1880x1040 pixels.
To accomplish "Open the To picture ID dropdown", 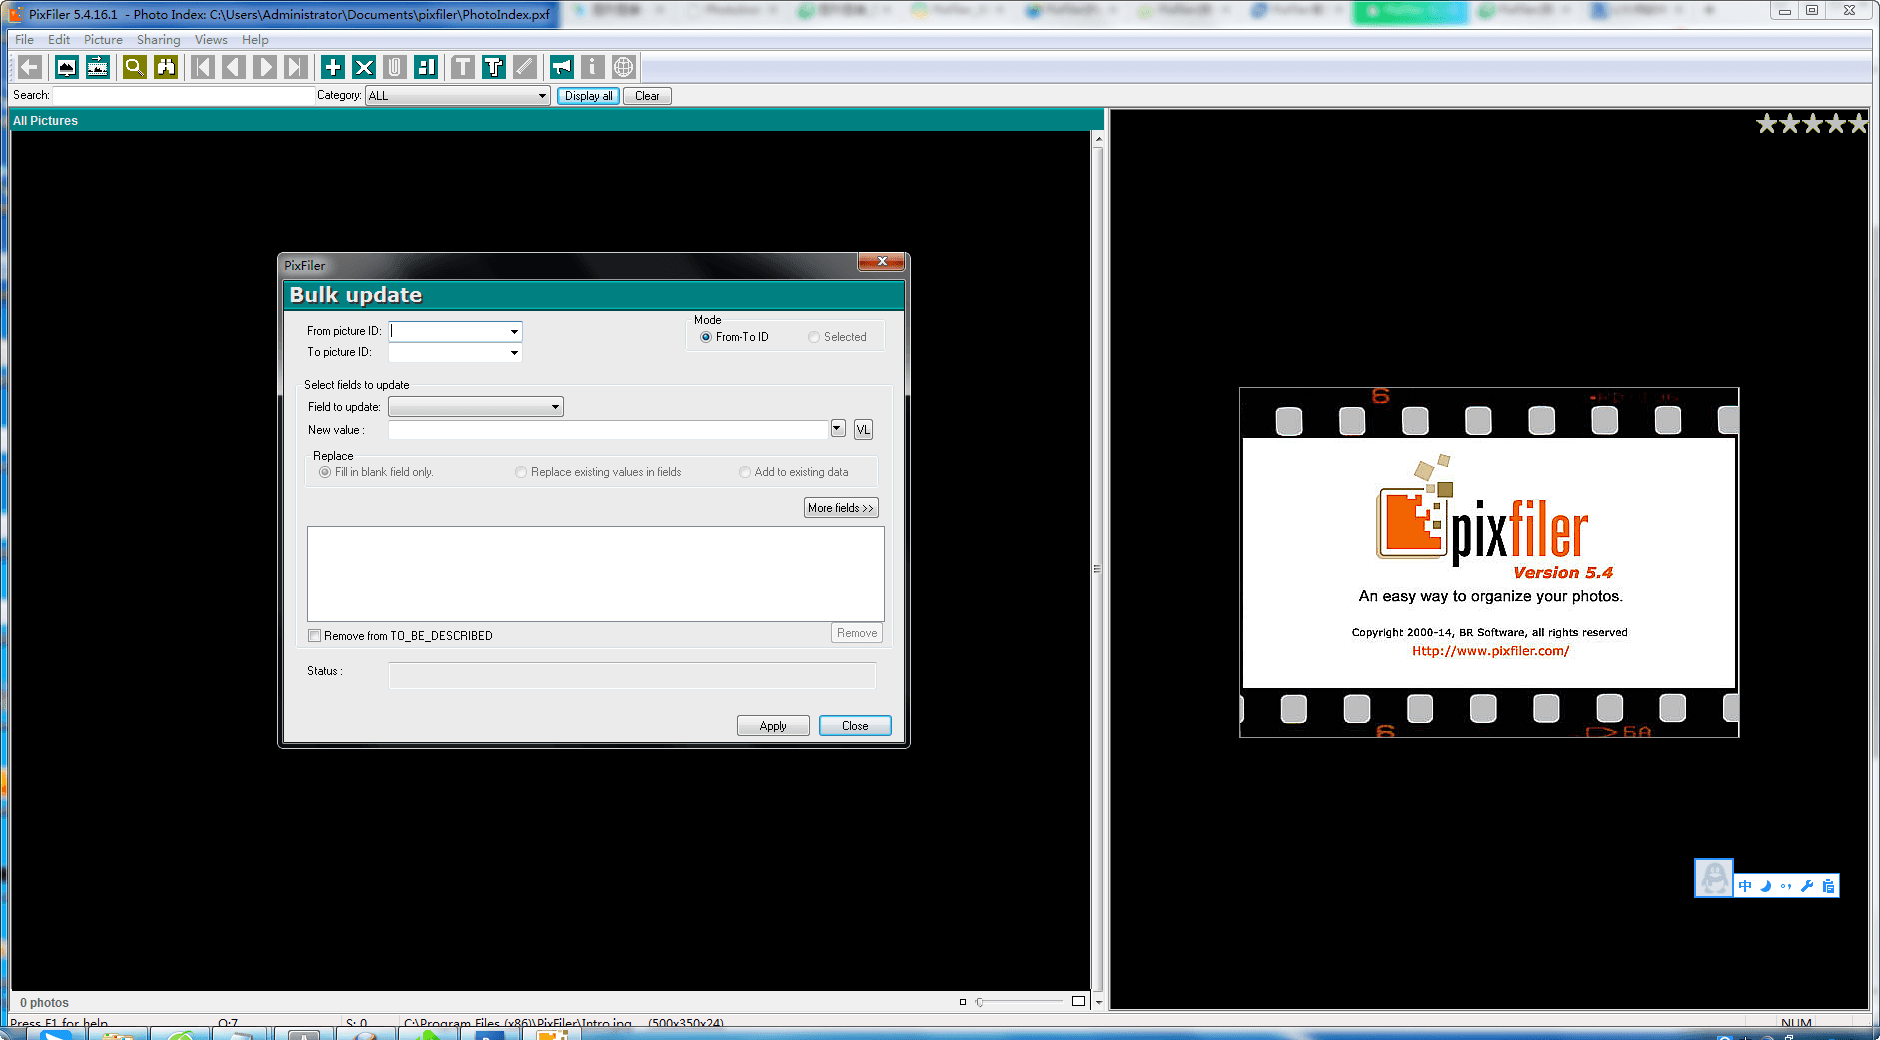I will [x=514, y=352].
